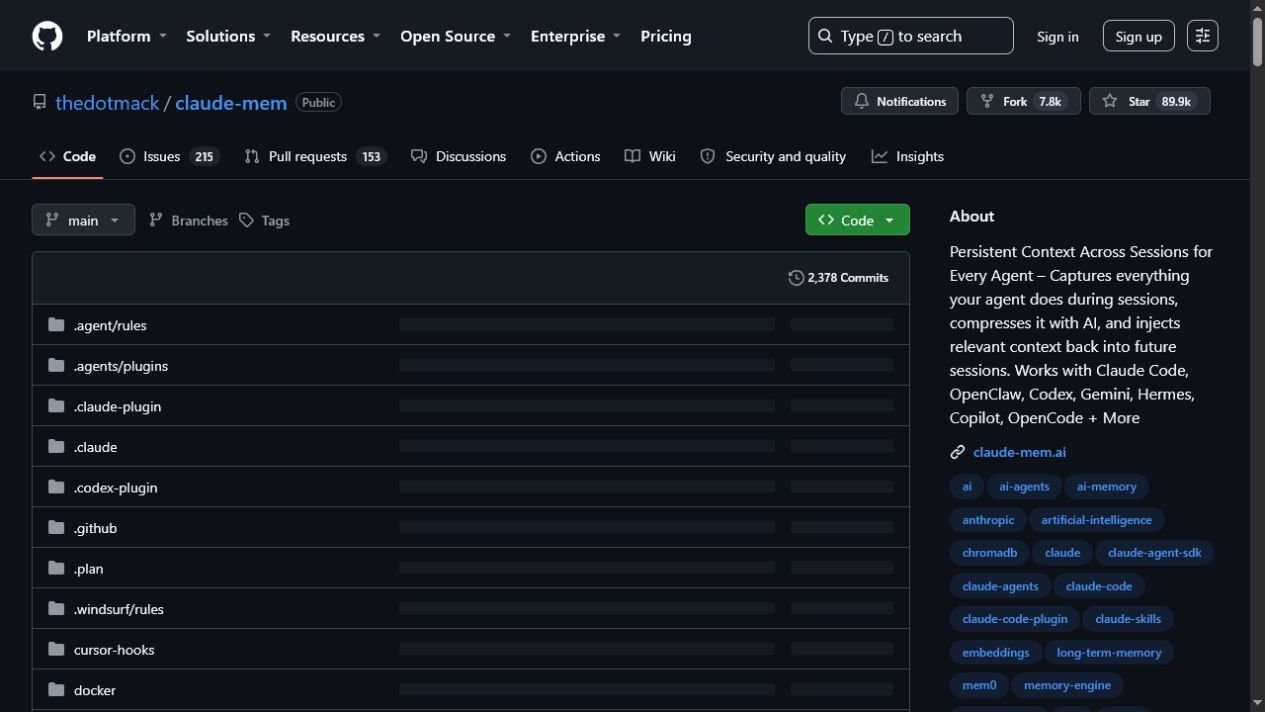
Task: Expand the Enterprise menu
Action: point(575,36)
